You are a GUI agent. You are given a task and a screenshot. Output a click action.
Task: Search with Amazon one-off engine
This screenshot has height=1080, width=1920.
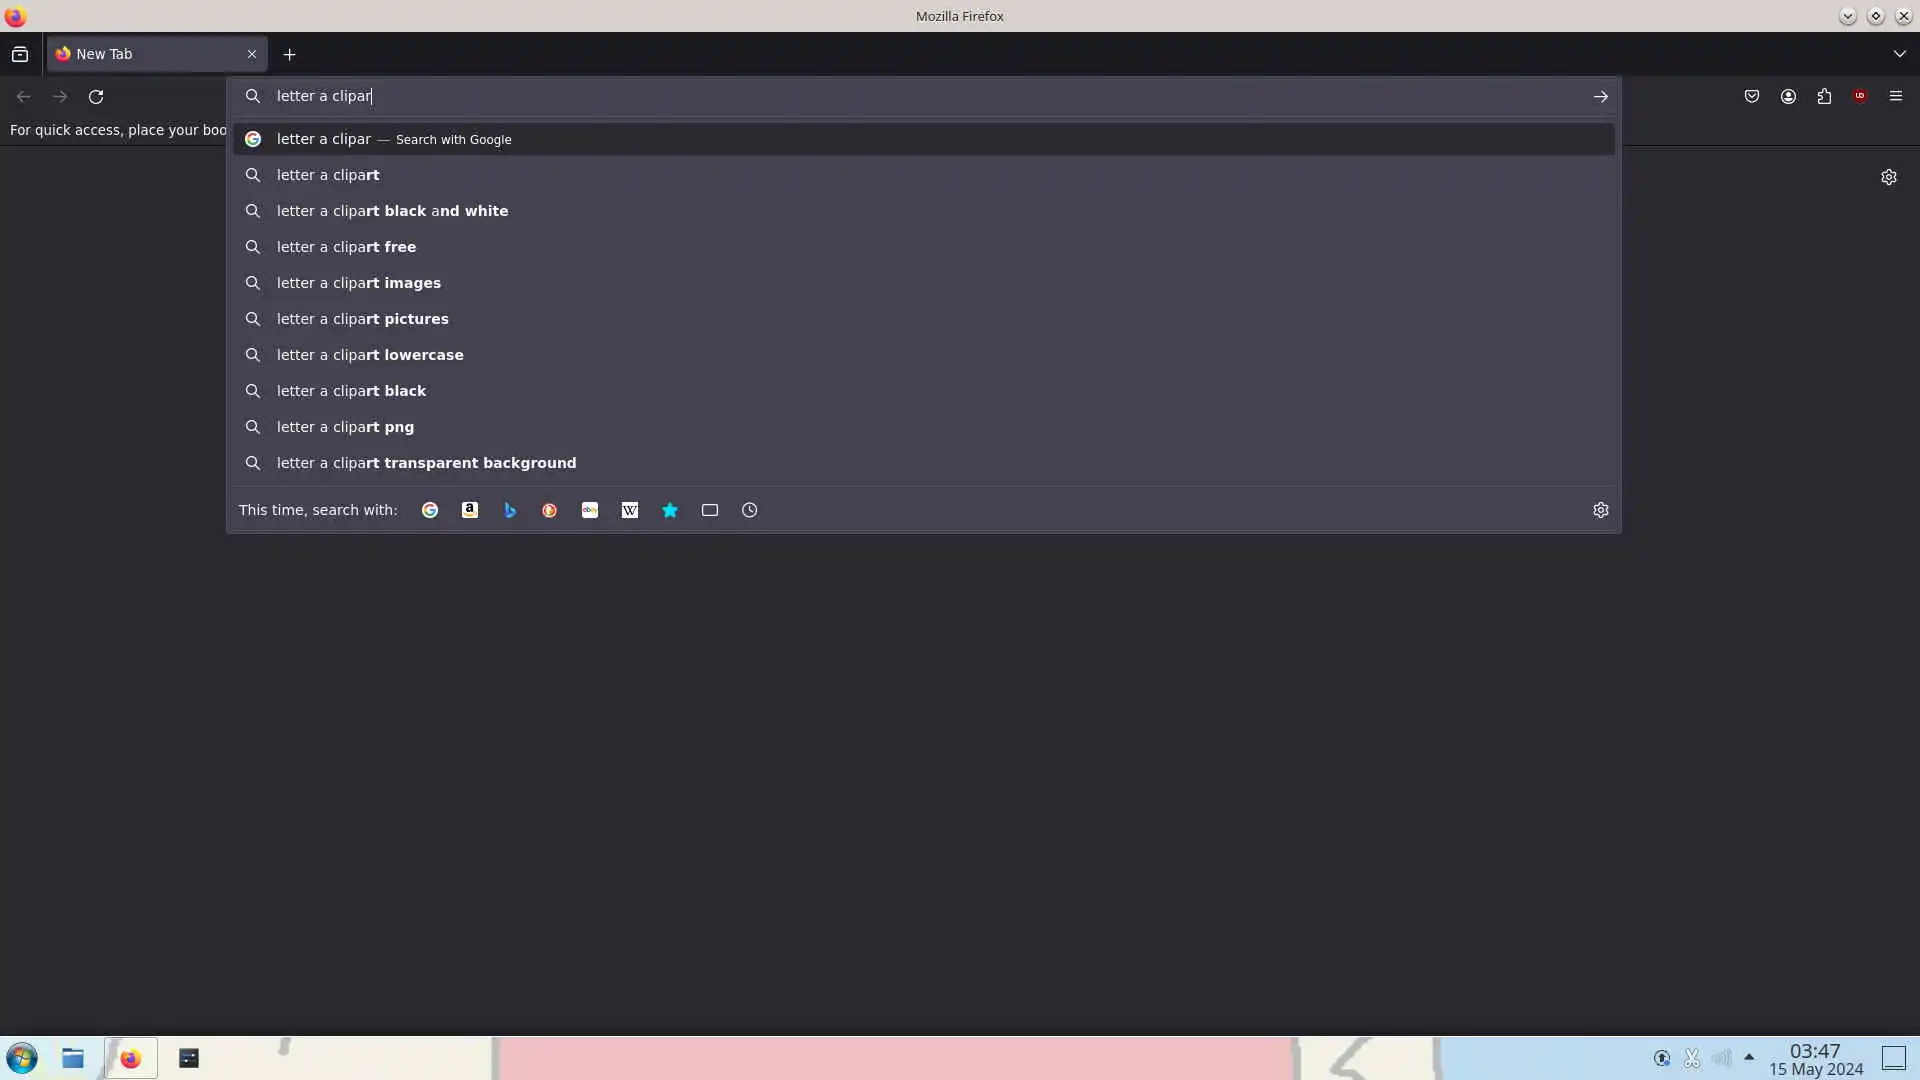click(x=470, y=510)
